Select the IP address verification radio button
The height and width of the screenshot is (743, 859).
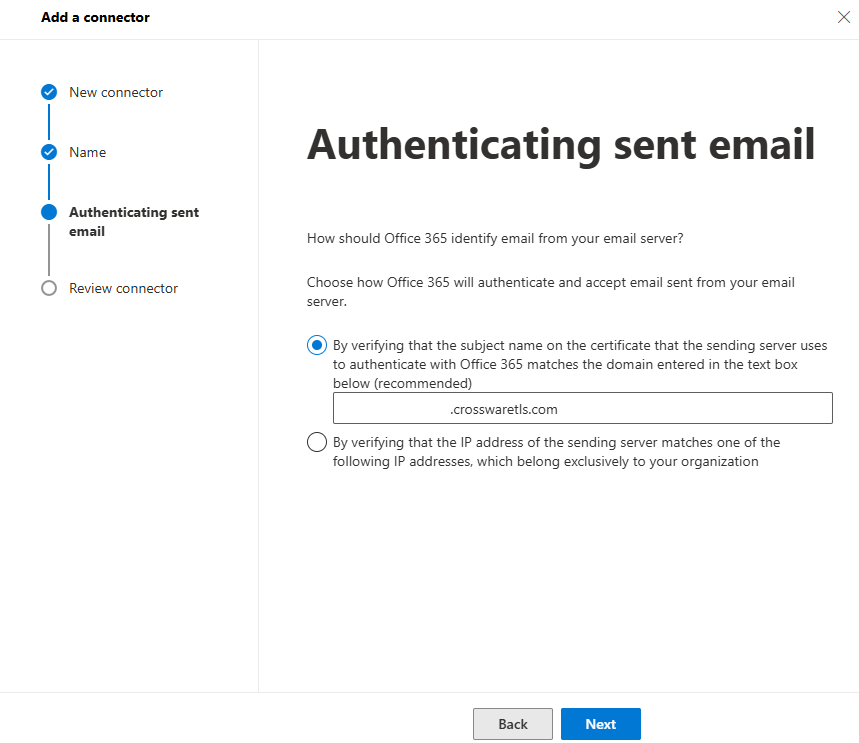coord(317,442)
